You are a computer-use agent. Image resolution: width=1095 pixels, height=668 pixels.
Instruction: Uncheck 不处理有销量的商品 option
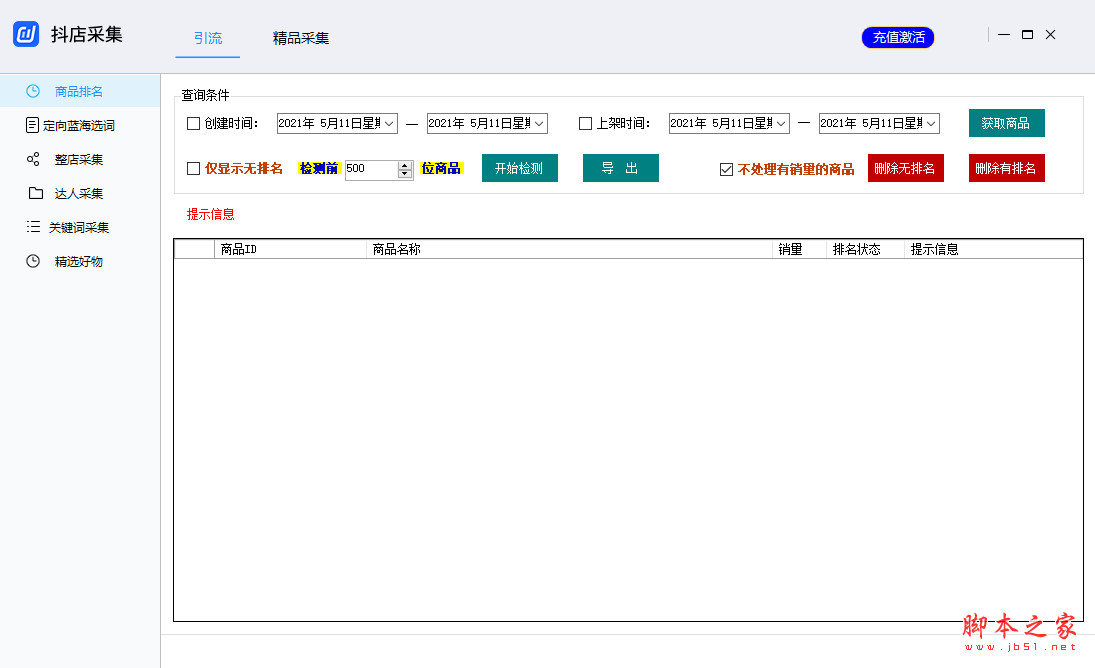point(726,168)
